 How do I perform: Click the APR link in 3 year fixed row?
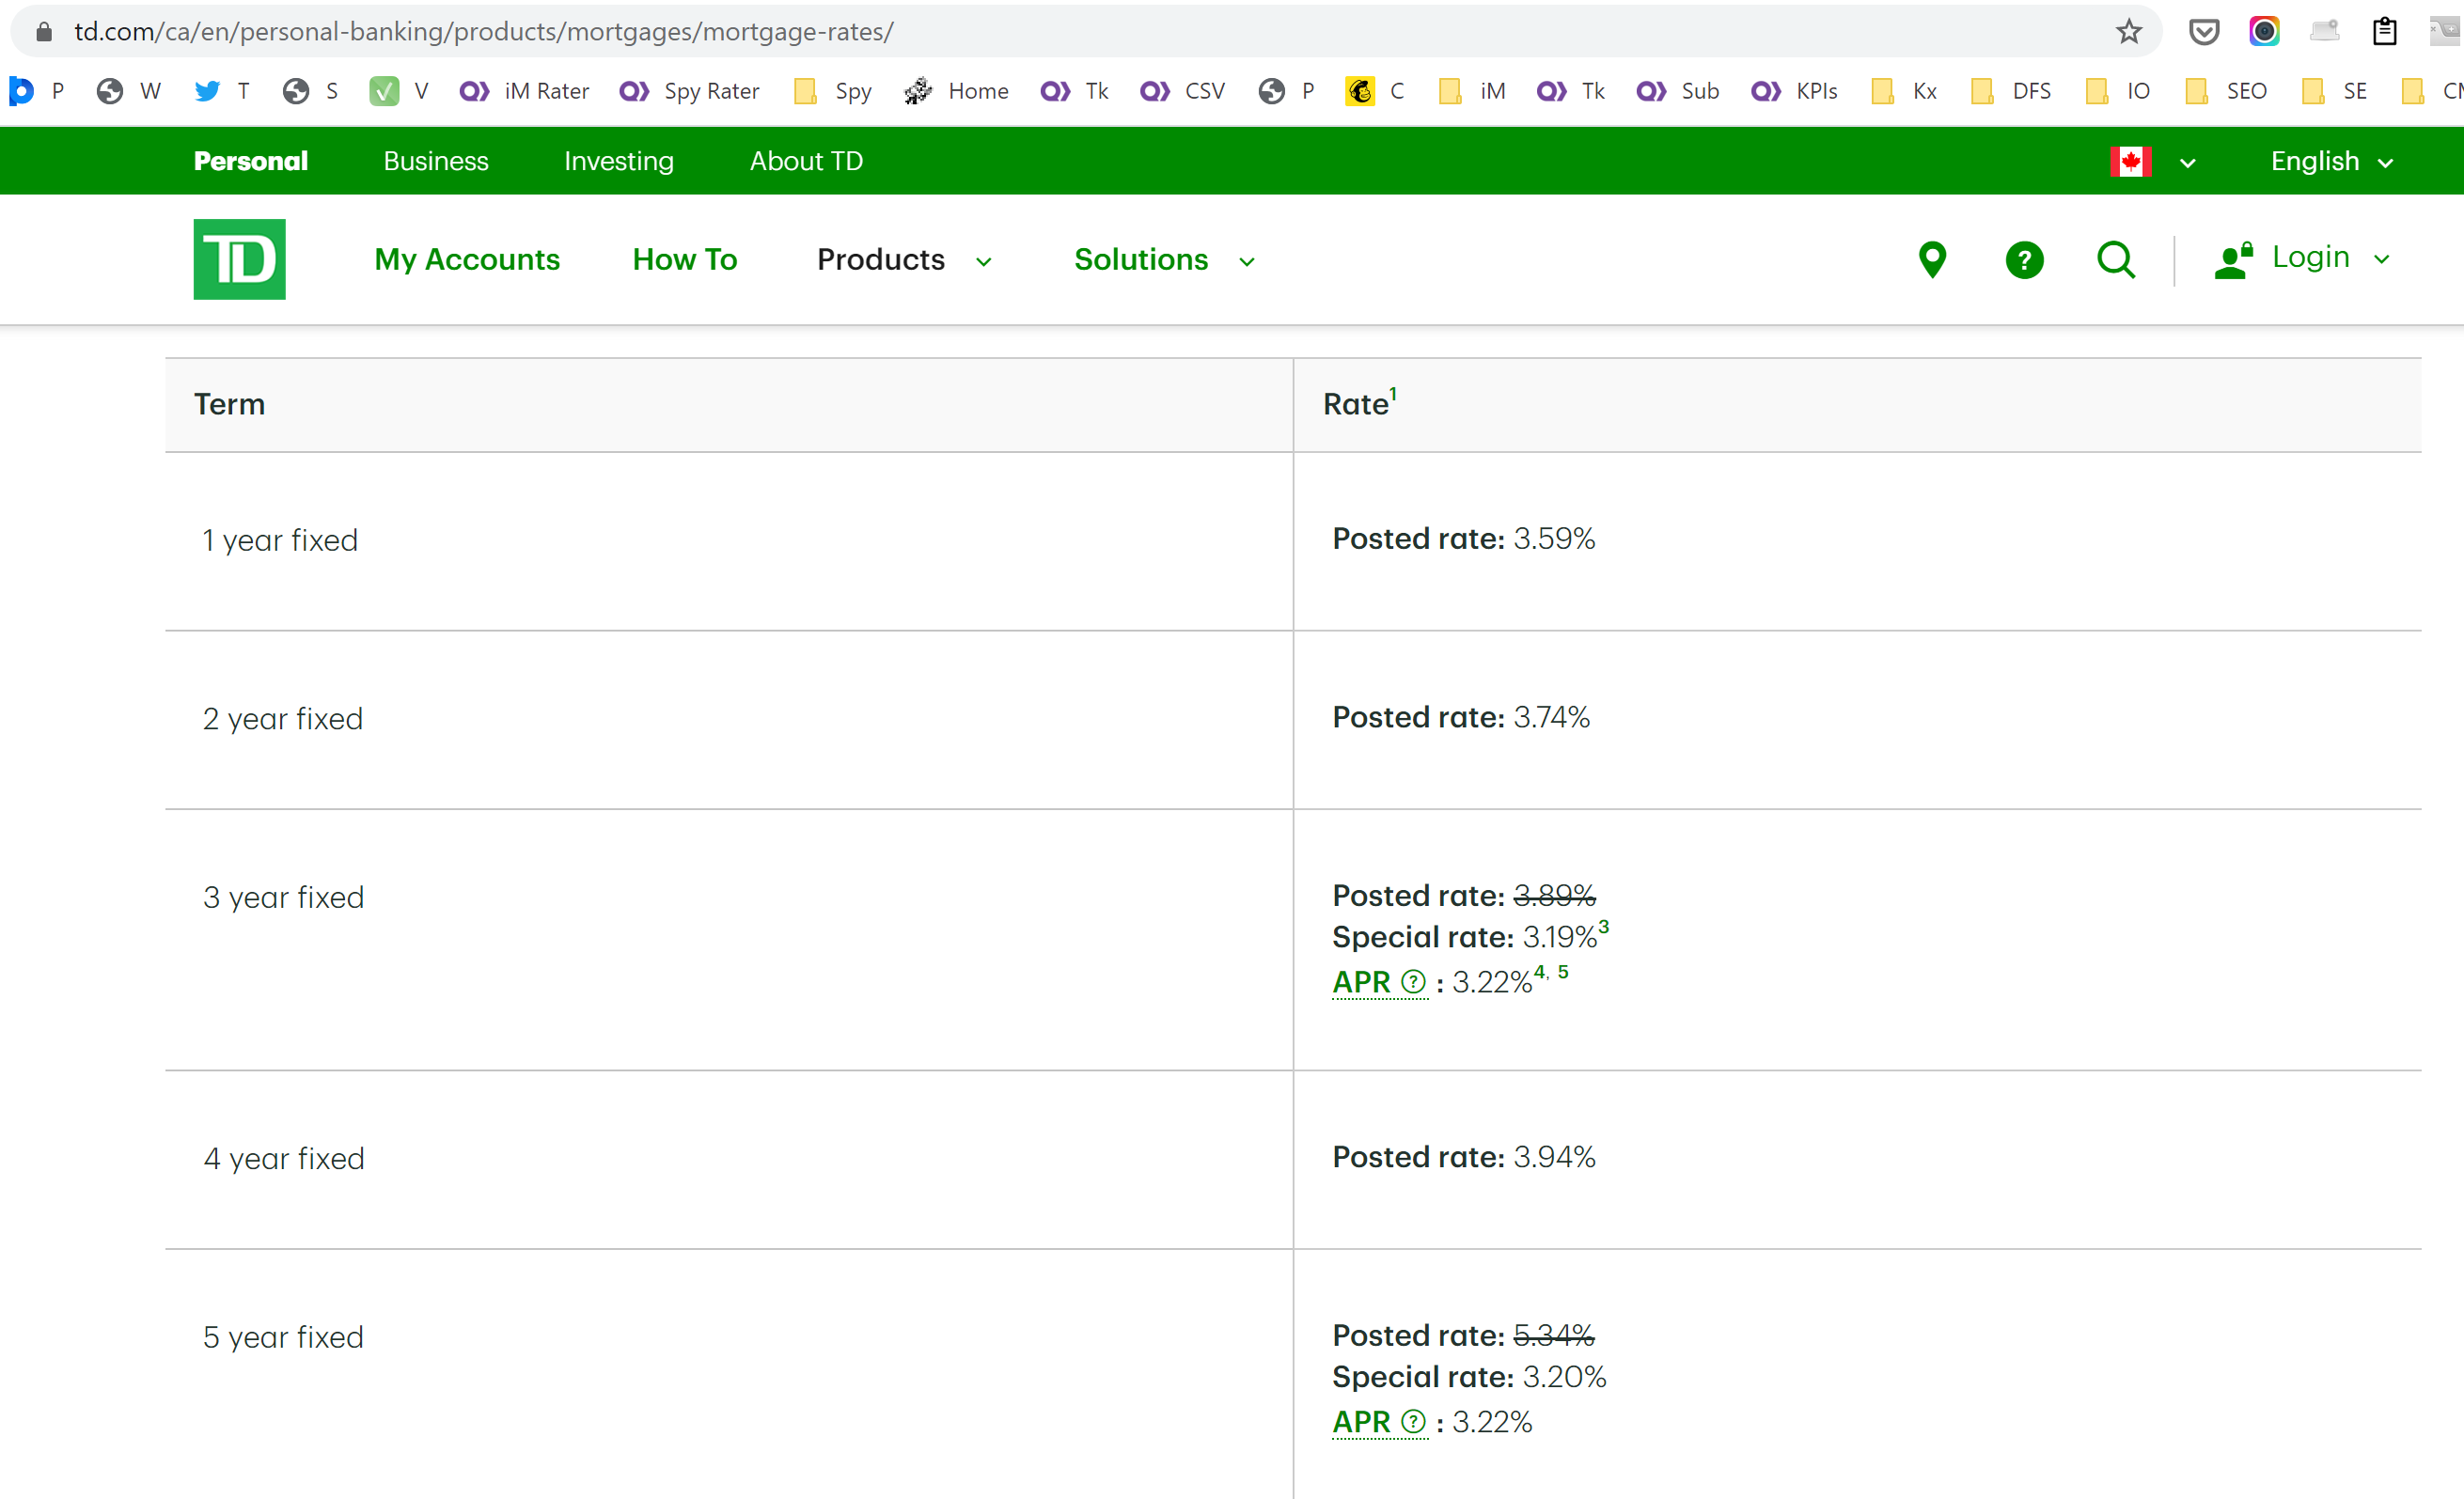(1361, 982)
